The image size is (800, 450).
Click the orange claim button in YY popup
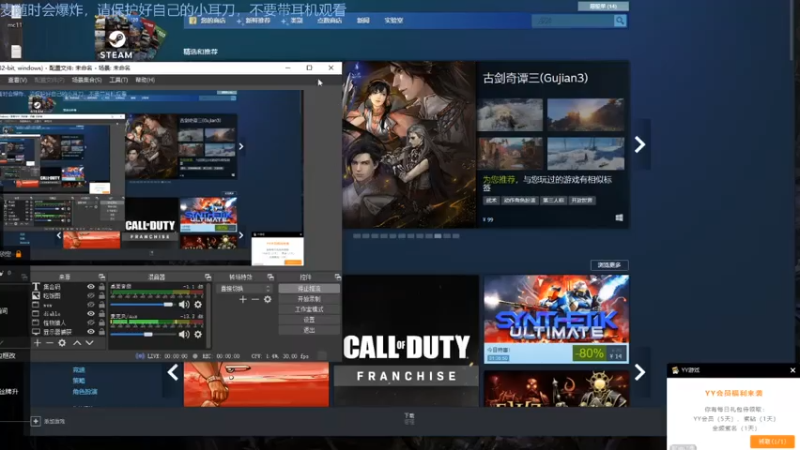coord(772,441)
